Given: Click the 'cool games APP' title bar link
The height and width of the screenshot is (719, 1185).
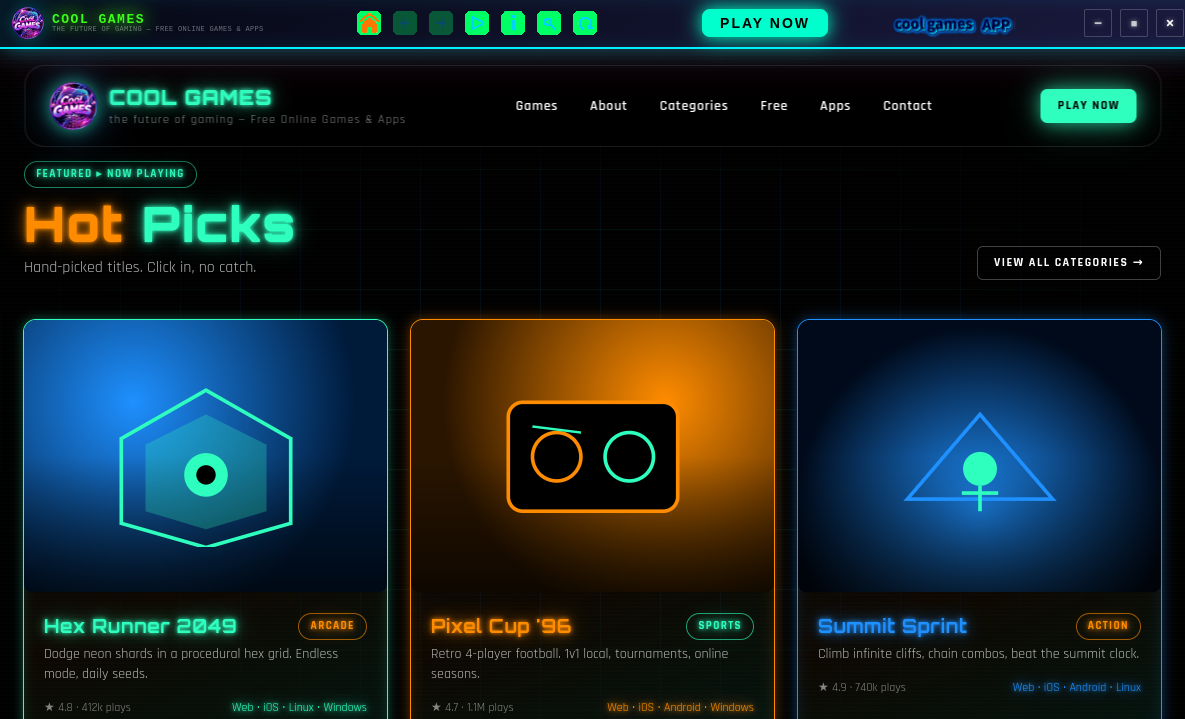Looking at the screenshot, I should (953, 25).
